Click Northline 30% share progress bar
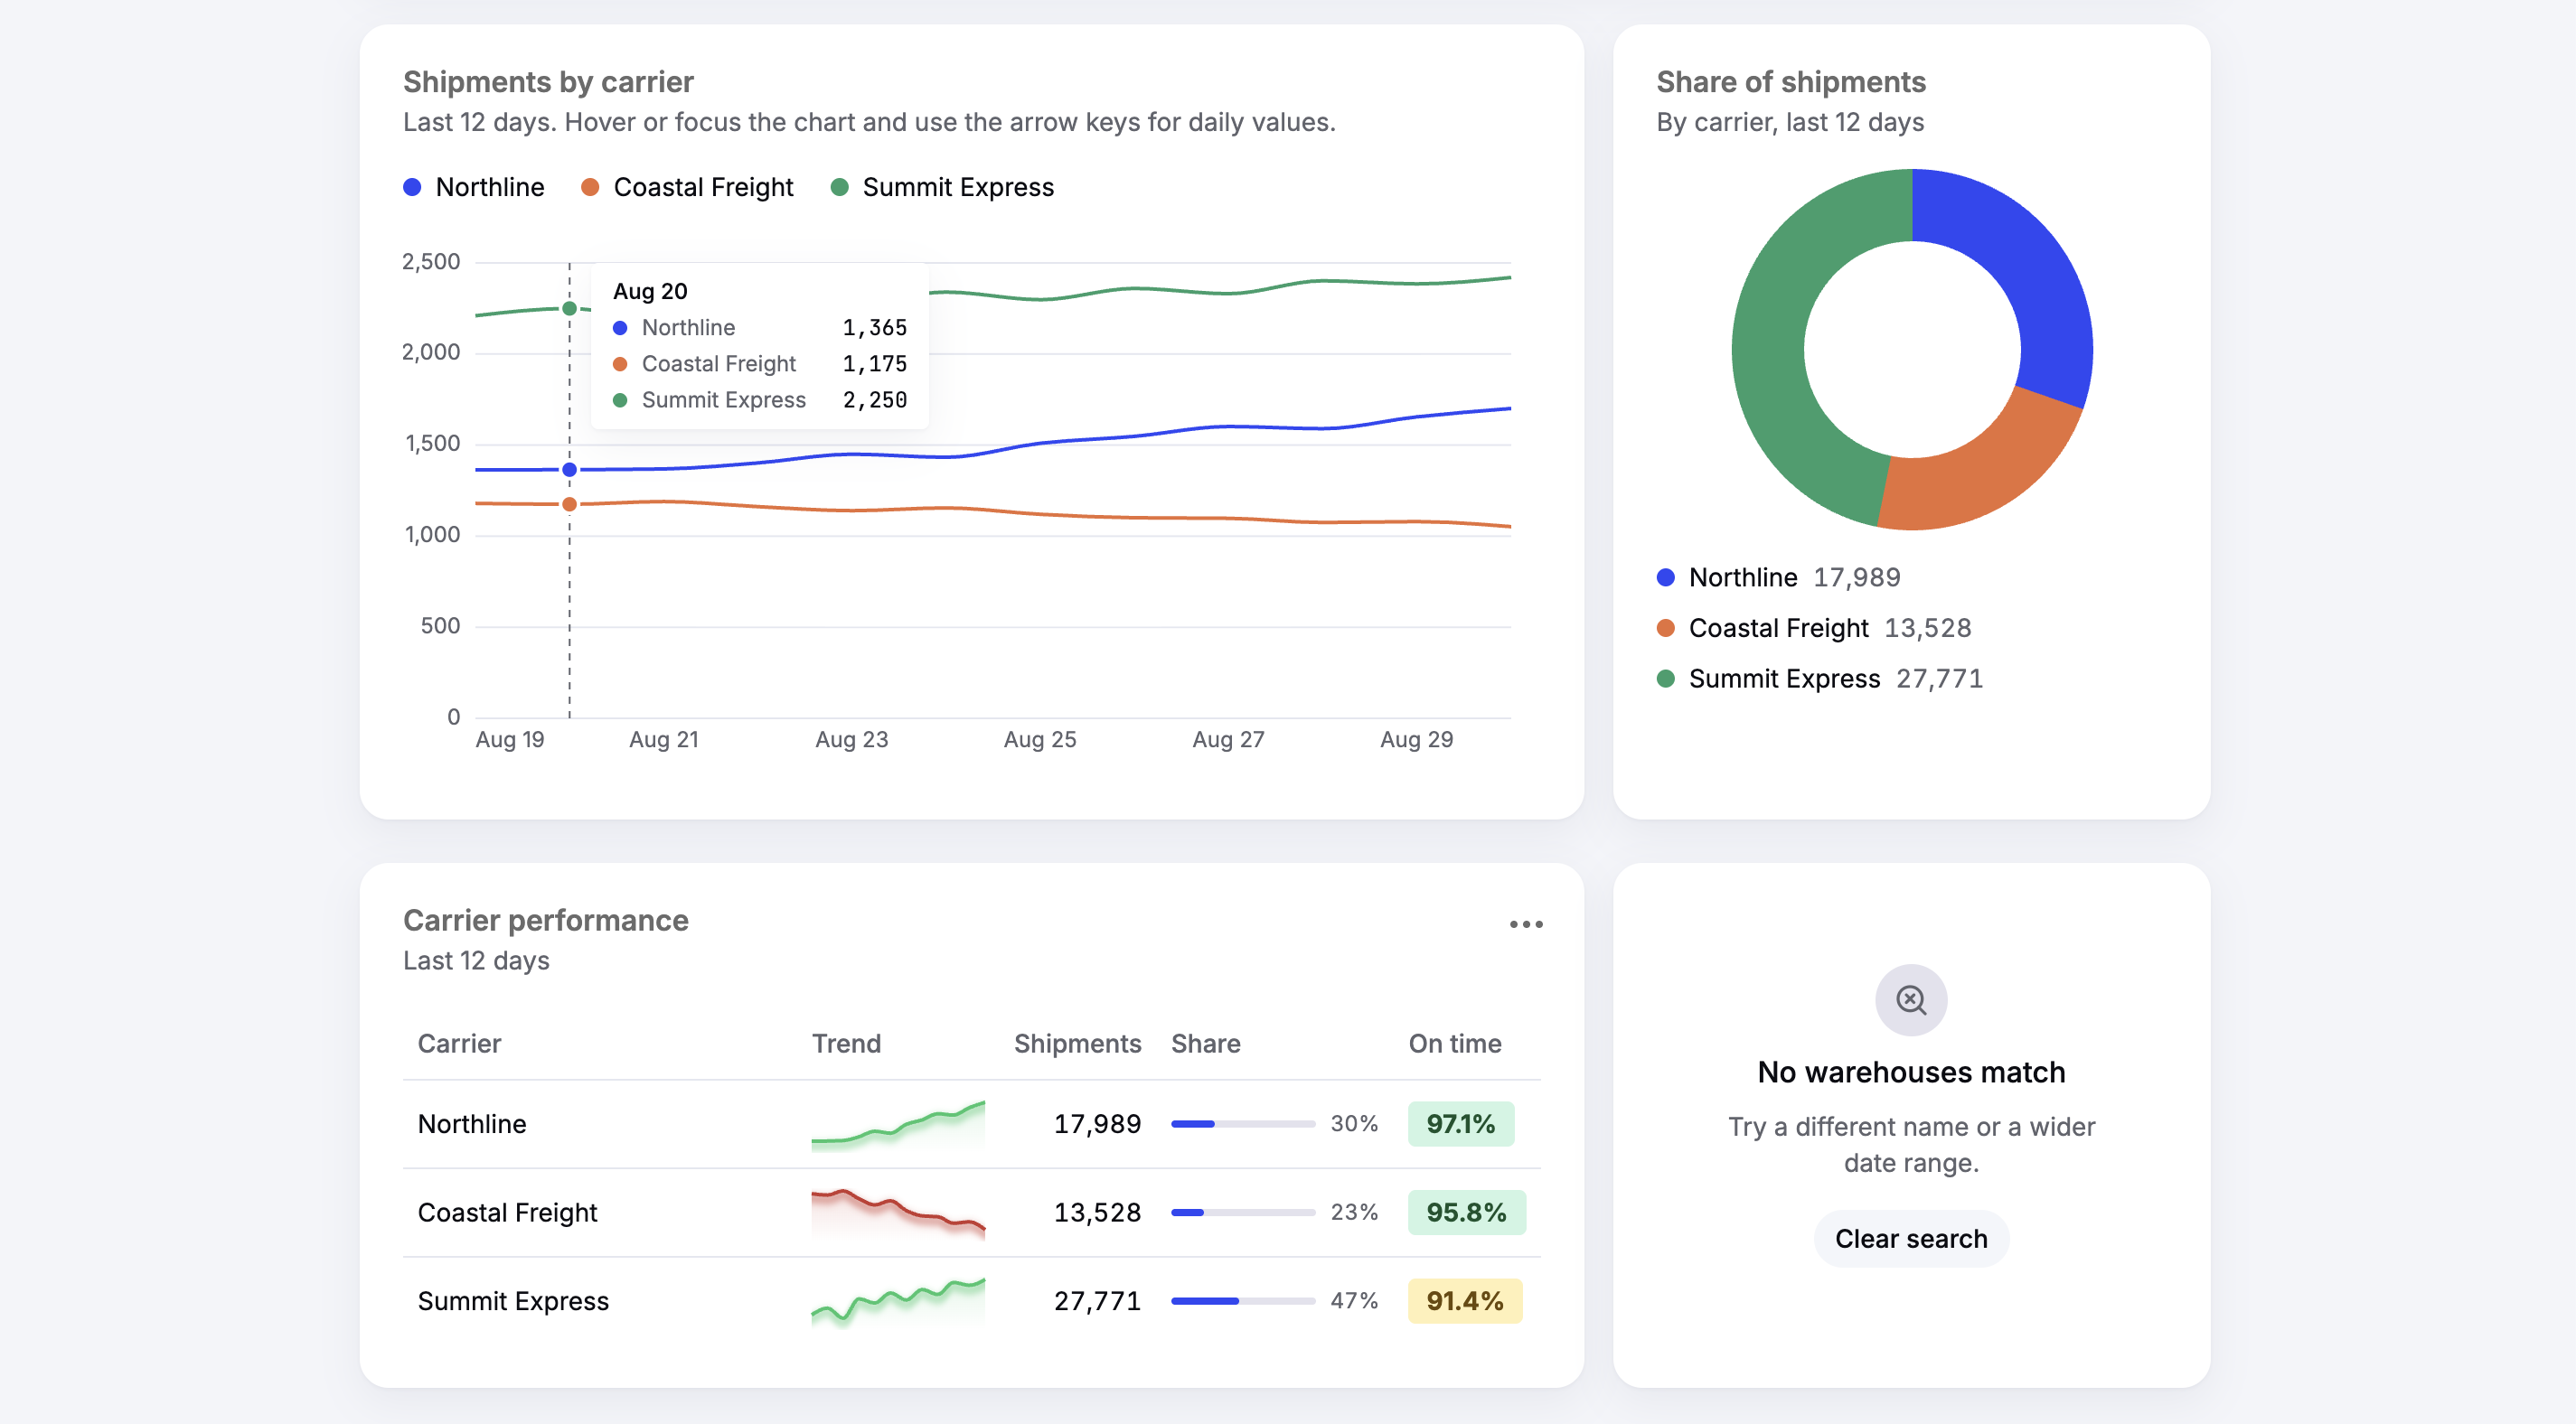Viewport: 2576px width, 1424px height. click(1242, 1124)
